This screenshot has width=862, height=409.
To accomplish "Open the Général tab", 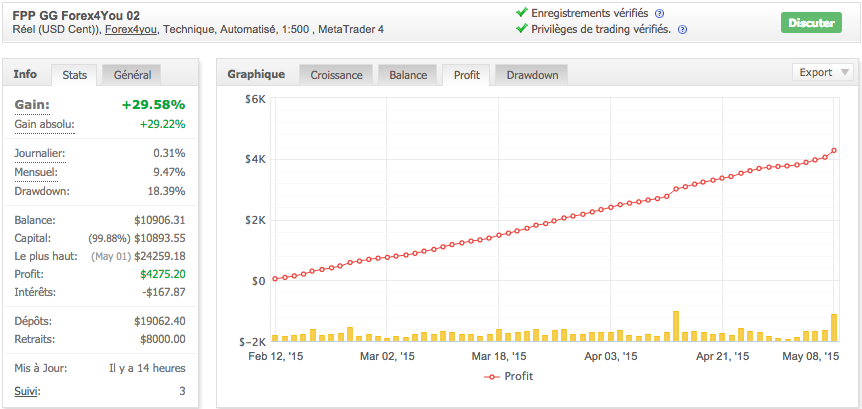I will coord(132,75).
